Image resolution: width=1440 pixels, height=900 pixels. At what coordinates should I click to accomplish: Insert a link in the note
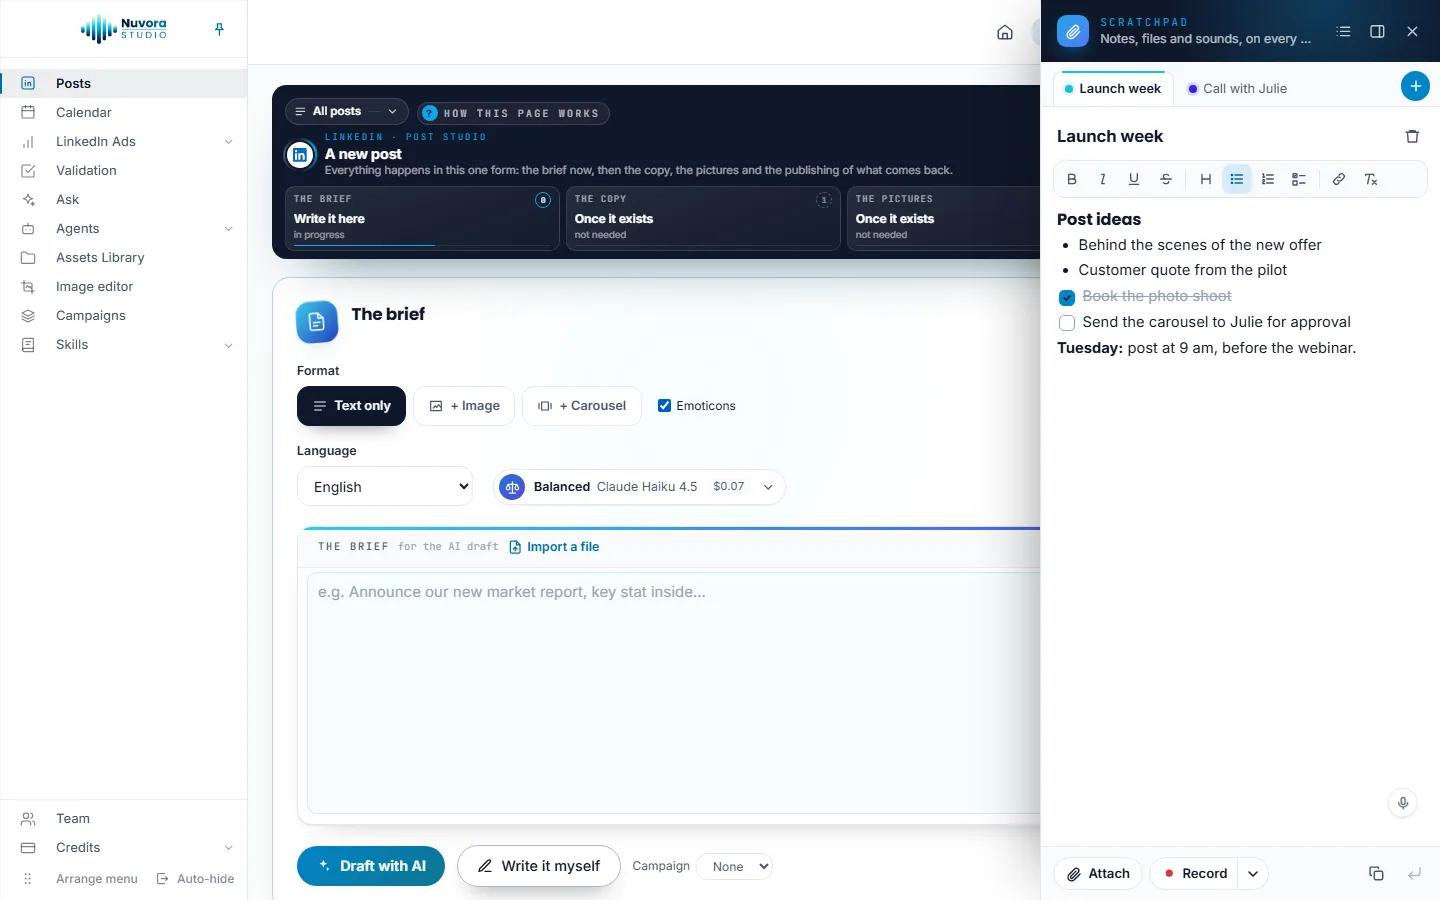pos(1339,179)
